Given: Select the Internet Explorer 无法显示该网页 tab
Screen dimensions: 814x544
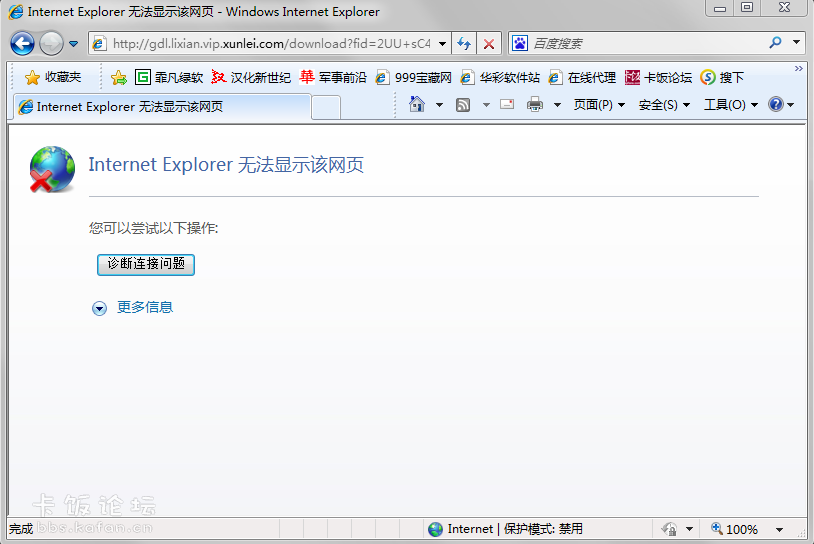Looking at the screenshot, I should tap(162, 106).
